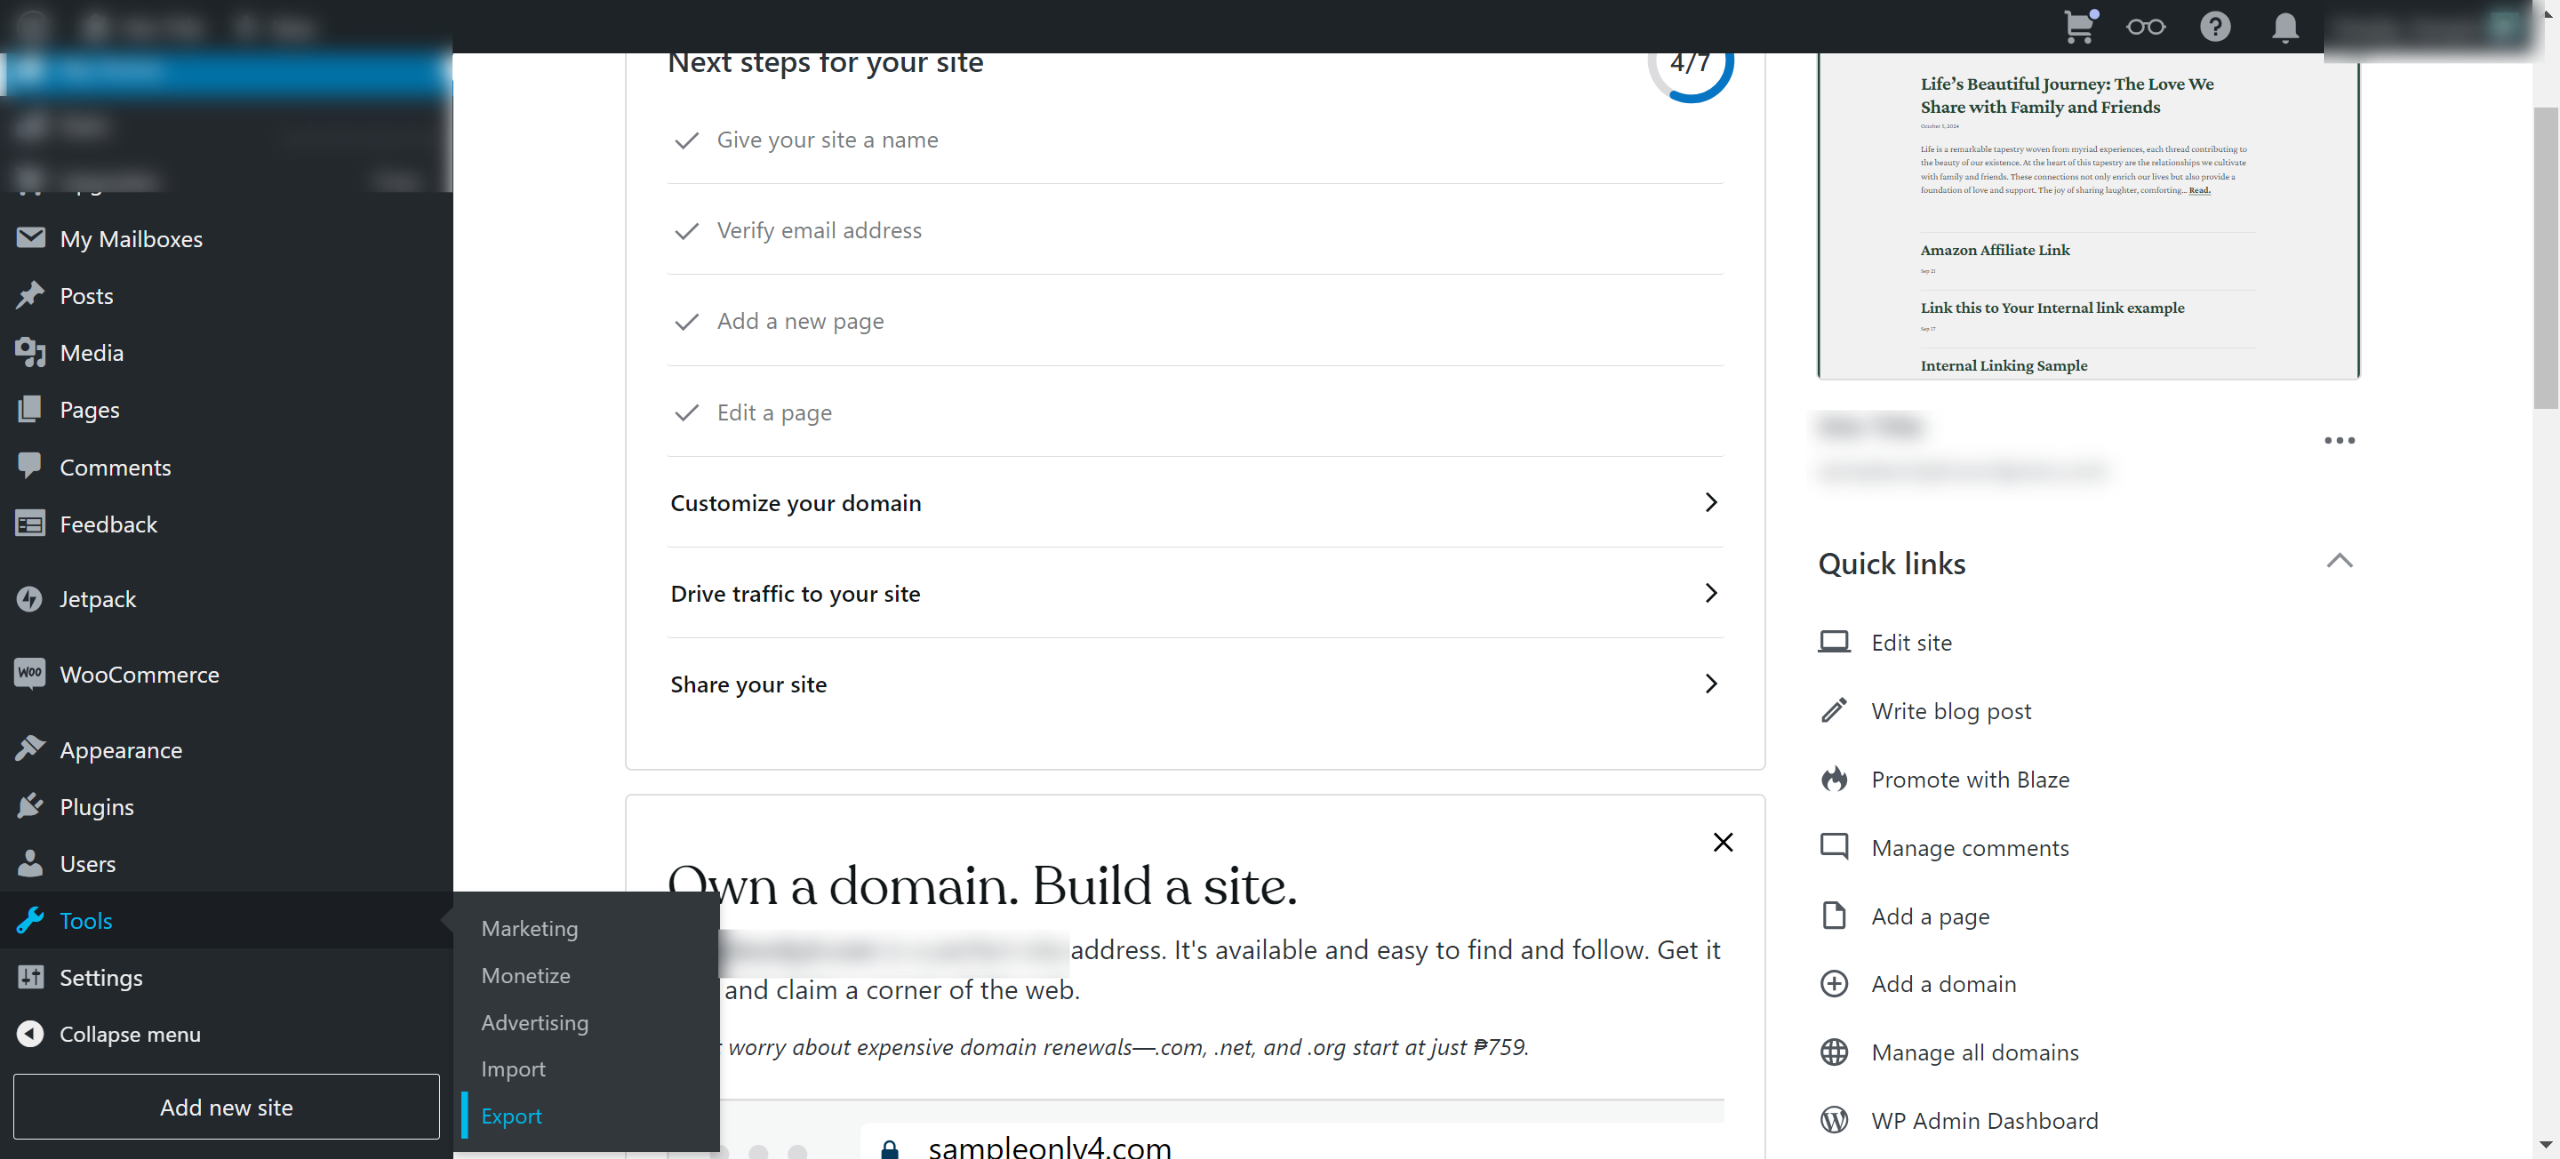Click the Promote with Blaze flame icon

[x=1834, y=779]
